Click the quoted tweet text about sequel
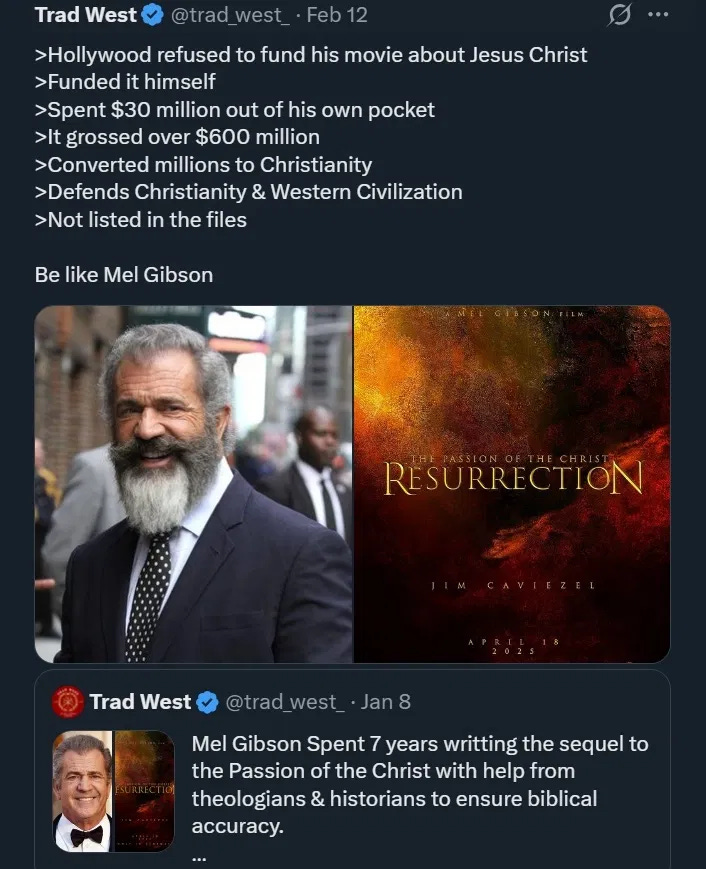The width and height of the screenshot is (706, 869). [419, 785]
